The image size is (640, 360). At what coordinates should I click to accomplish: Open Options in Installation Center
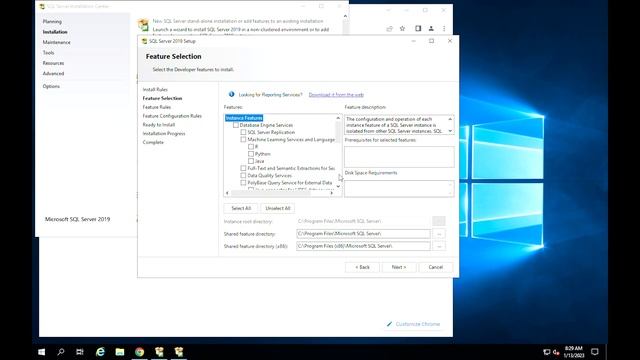(51, 86)
